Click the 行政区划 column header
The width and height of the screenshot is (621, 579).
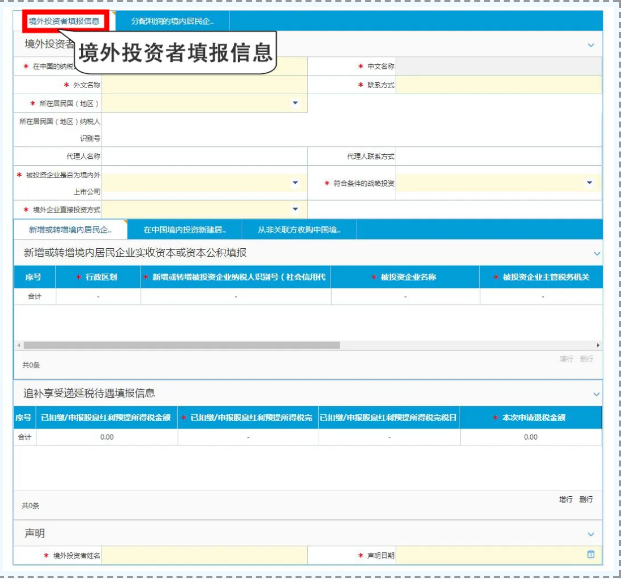click(x=98, y=277)
